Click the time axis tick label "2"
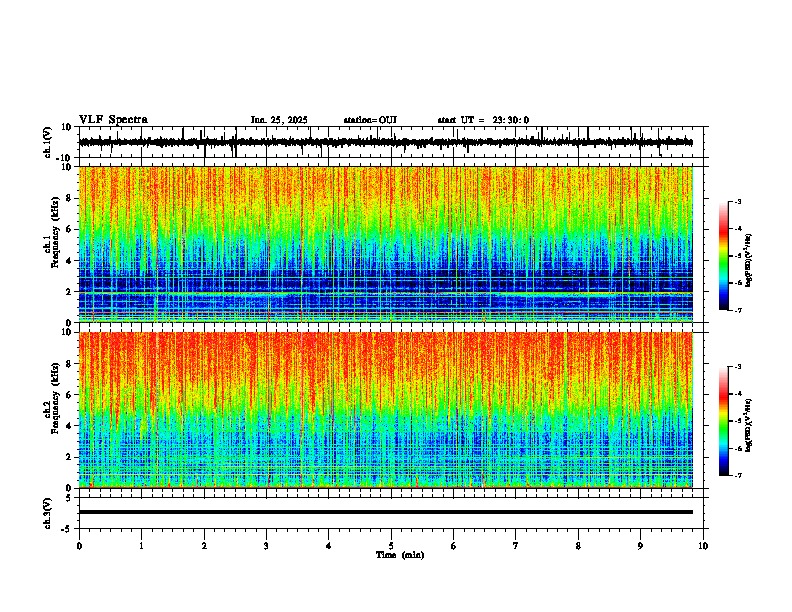The width and height of the screenshot is (792, 612). 204,546
